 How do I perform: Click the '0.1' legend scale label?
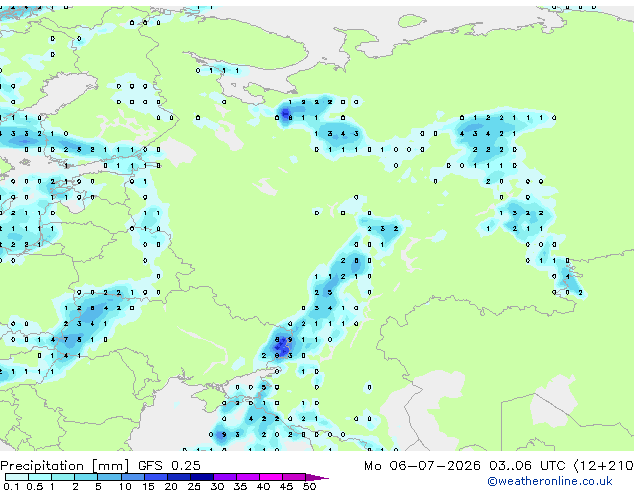click(x=11, y=486)
